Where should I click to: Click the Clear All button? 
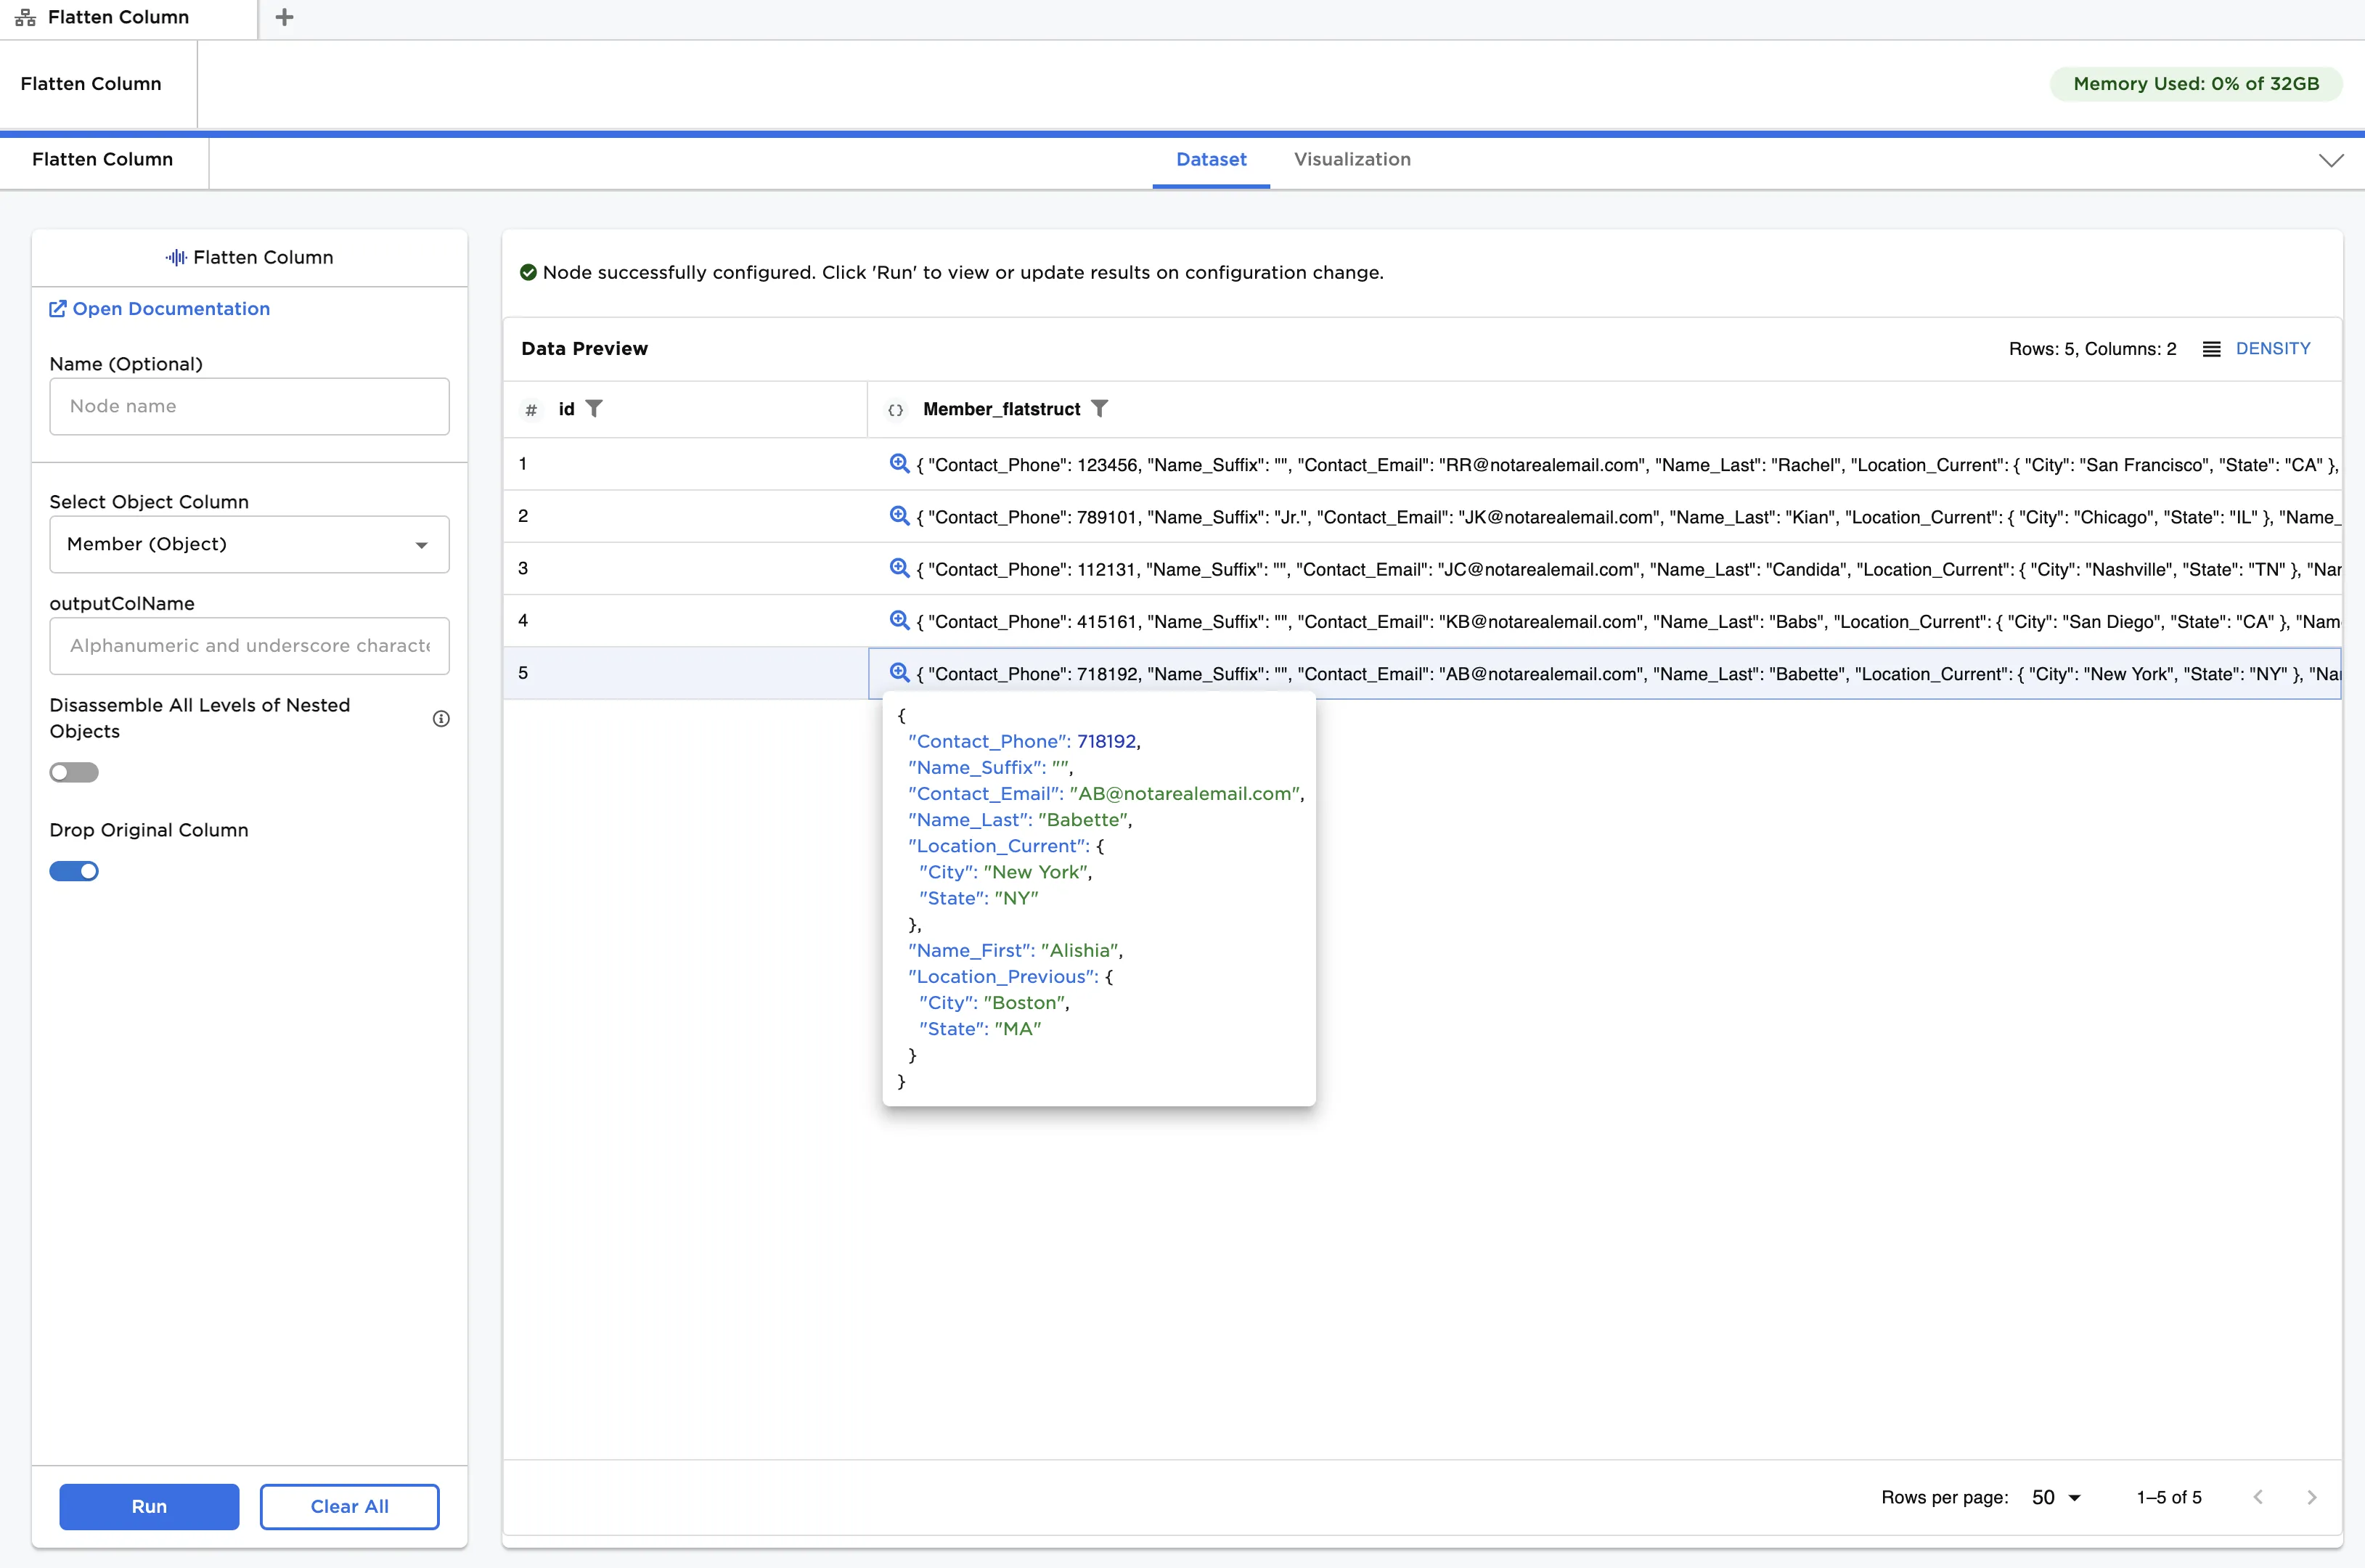point(349,1506)
